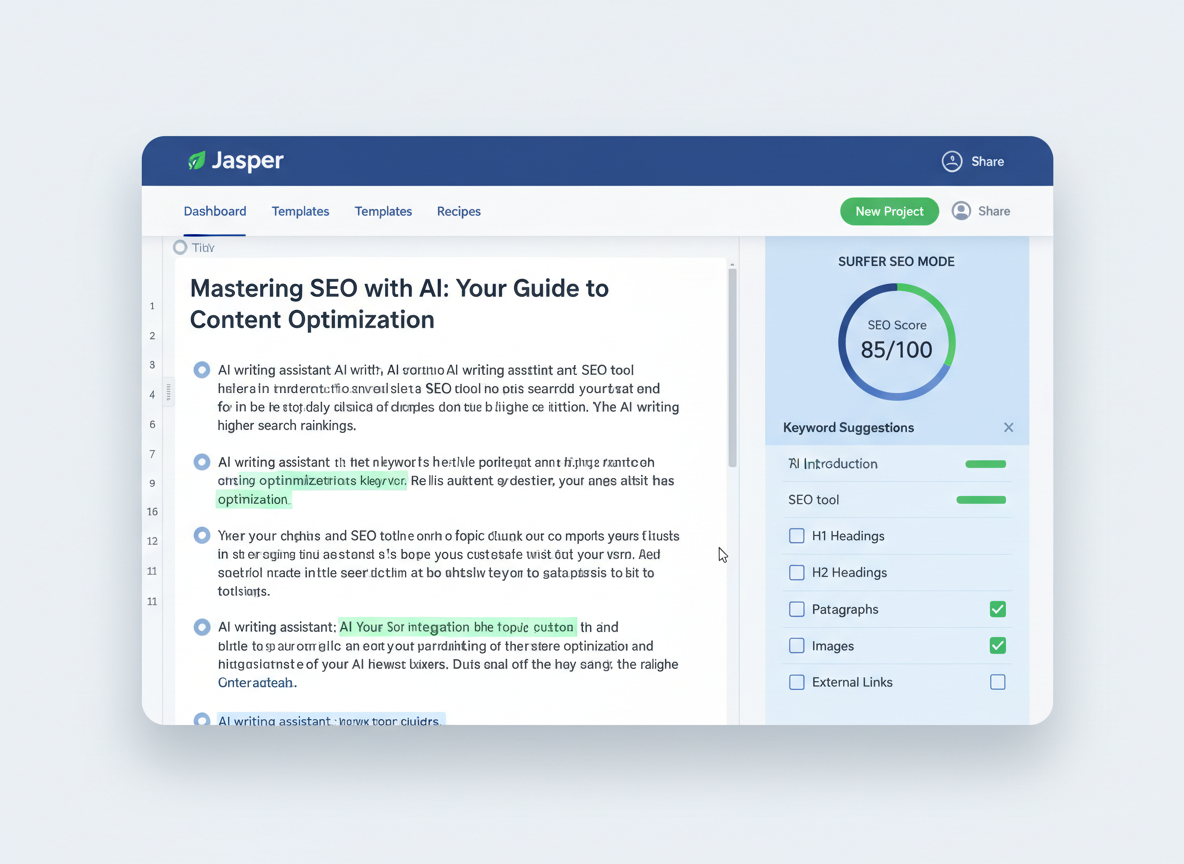Viewport: 1184px width, 864px height.
Task: Click the article title 'Mastering SEO with AI'
Action: click(399, 304)
